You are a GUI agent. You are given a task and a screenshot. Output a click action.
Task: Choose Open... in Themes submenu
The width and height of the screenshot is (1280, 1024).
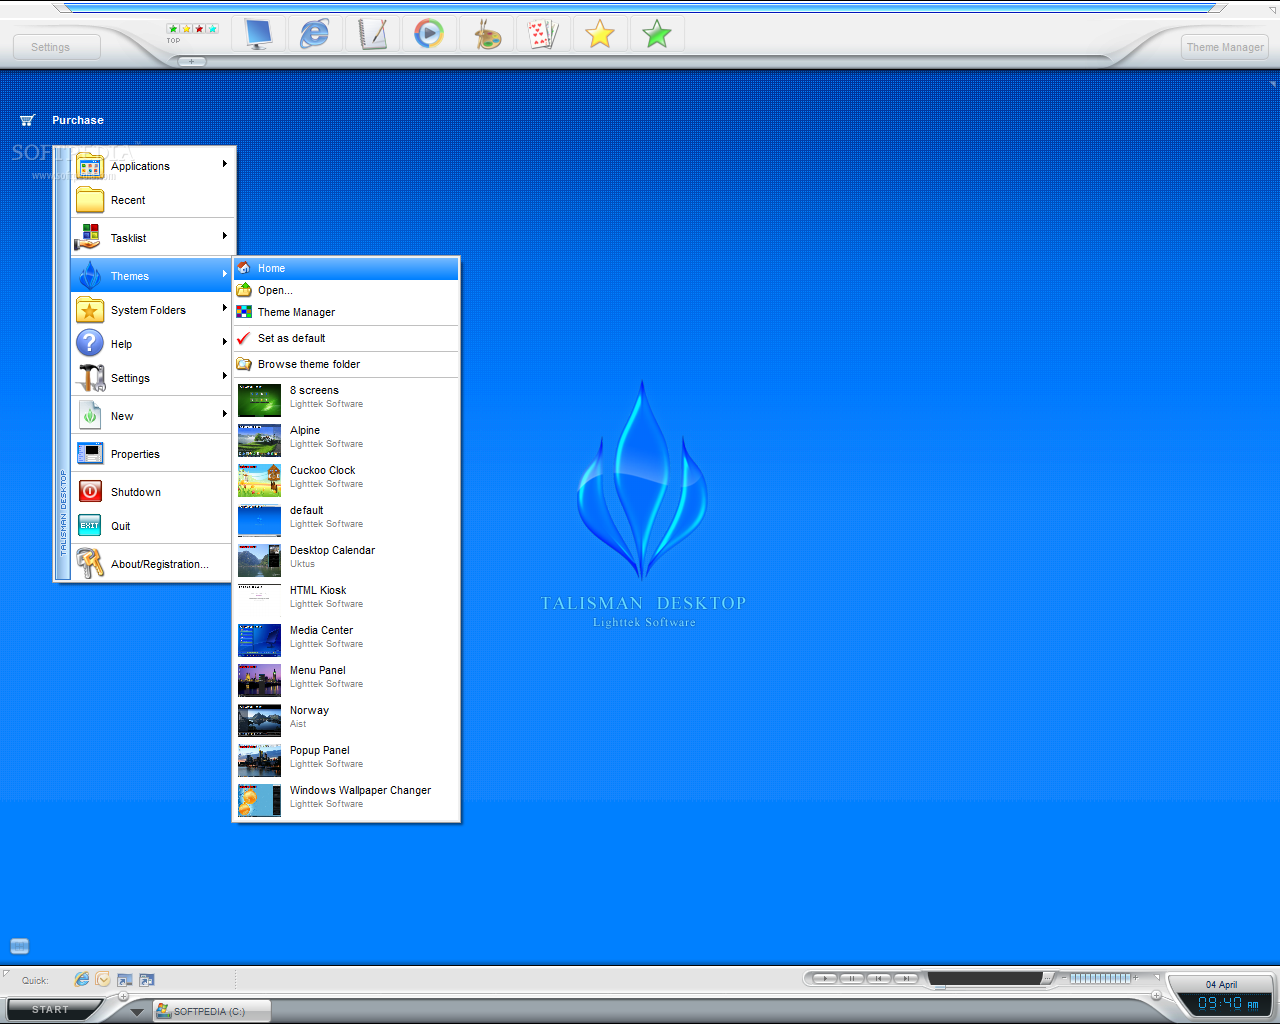(x=346, y=290)
